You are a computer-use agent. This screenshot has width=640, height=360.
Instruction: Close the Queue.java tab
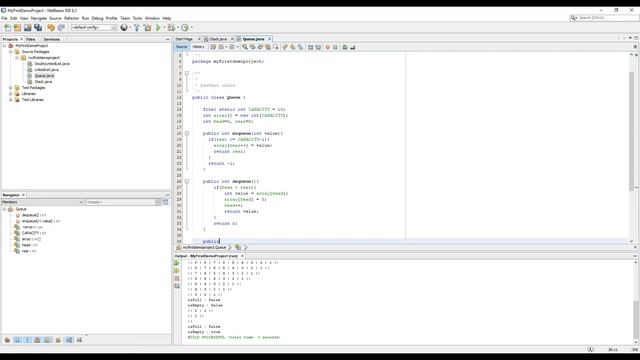(x=269, y=39)
